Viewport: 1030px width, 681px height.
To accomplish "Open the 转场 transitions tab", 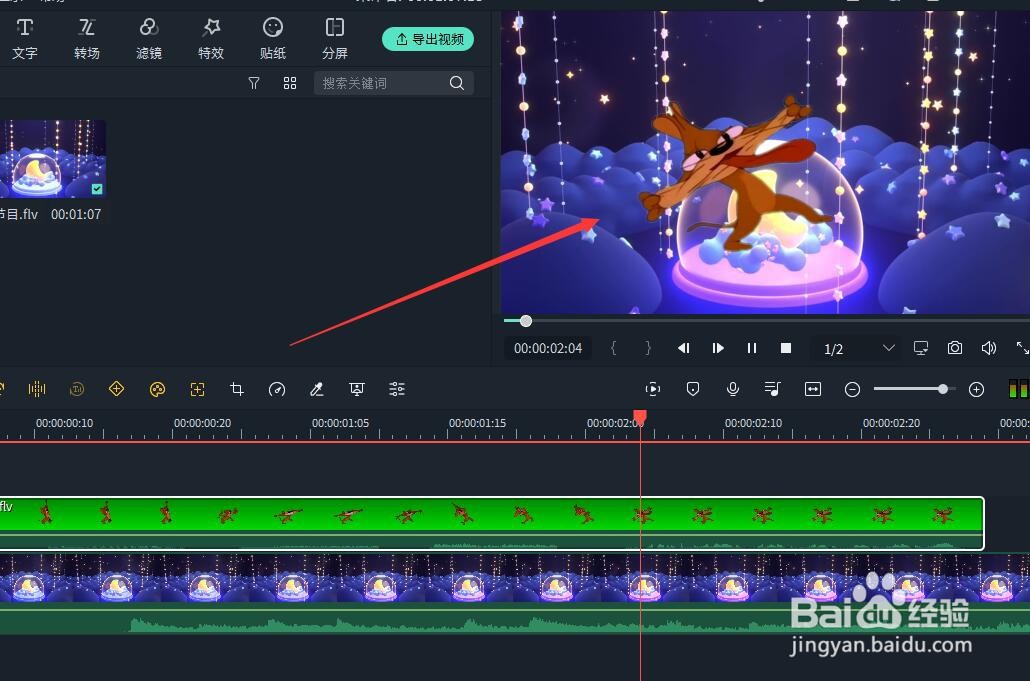I will tap(87, 39).
